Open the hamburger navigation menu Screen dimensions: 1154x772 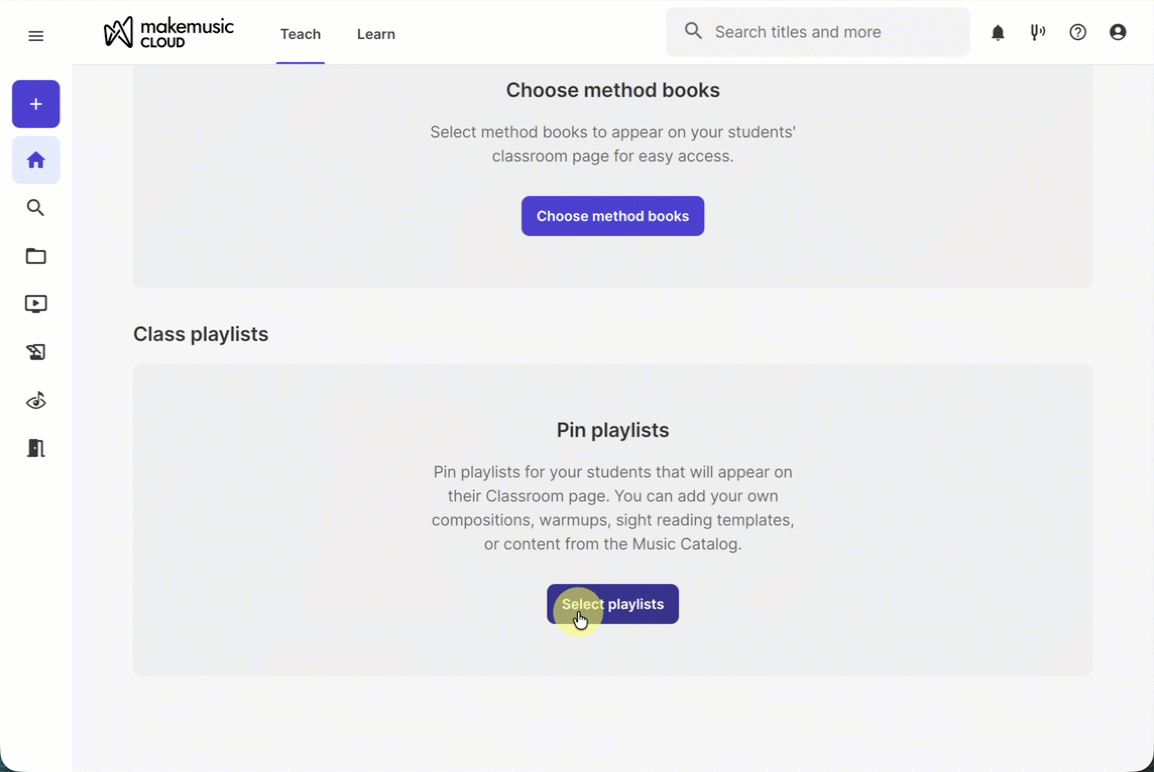(35, 36)
